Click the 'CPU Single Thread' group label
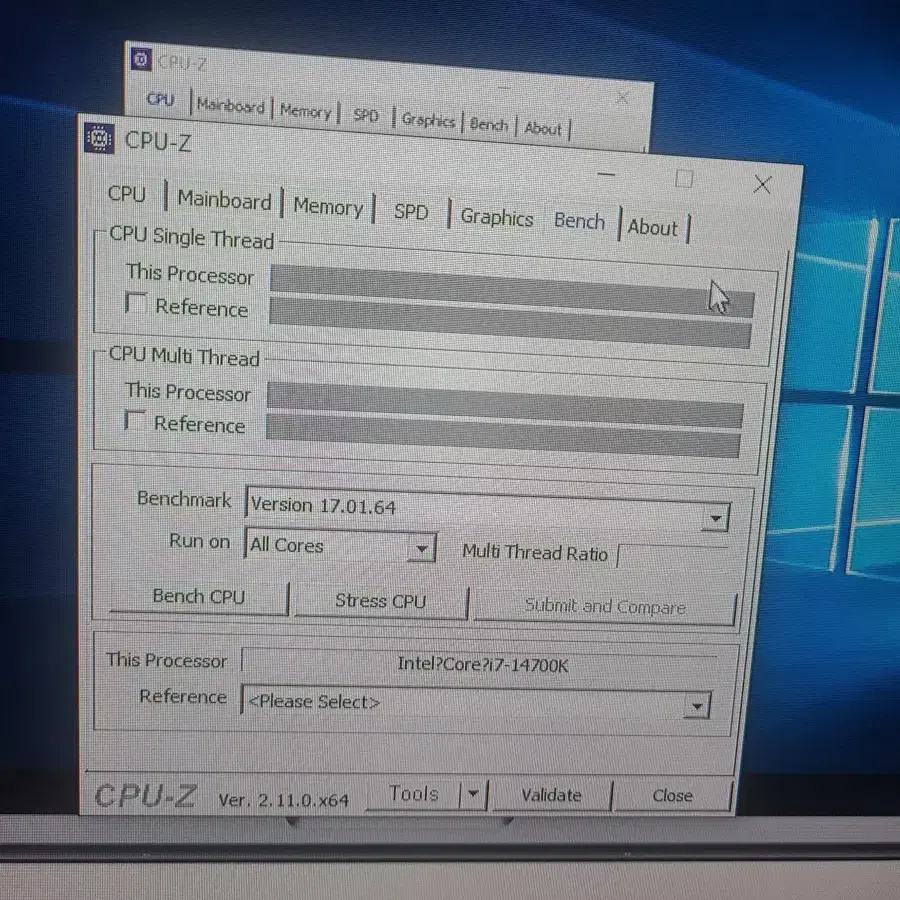900x900 pixels. pos(192,237)
